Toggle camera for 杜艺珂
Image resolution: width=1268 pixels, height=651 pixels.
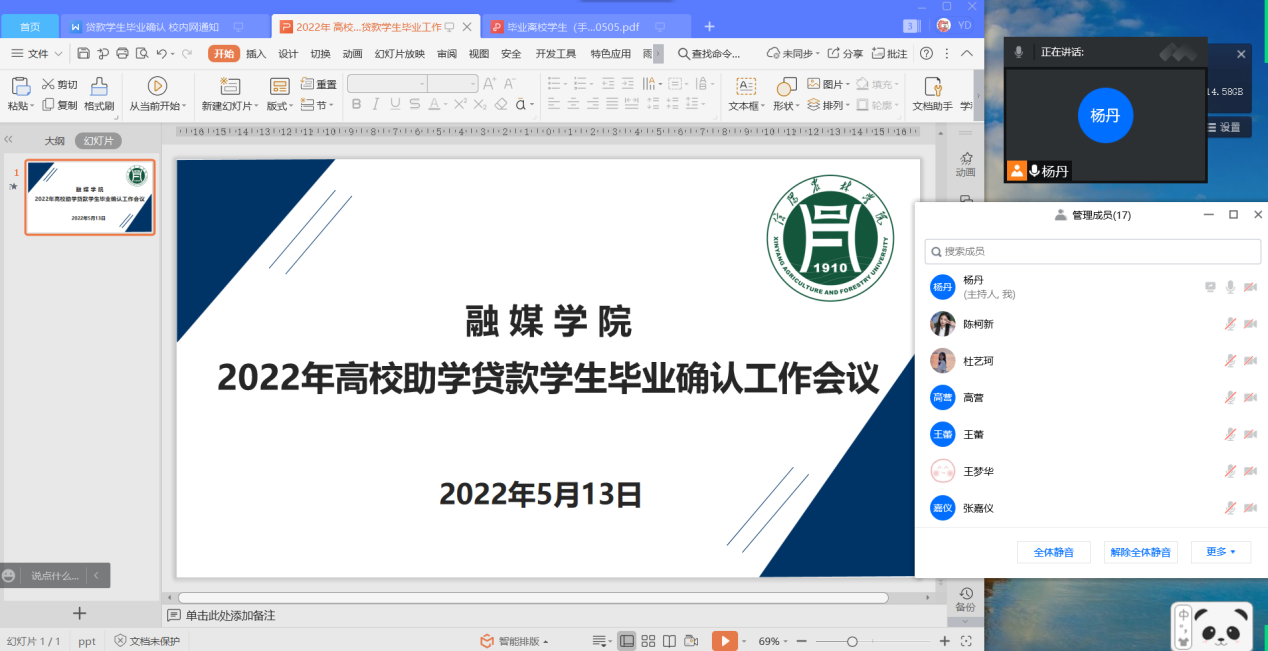[1250, 361]
